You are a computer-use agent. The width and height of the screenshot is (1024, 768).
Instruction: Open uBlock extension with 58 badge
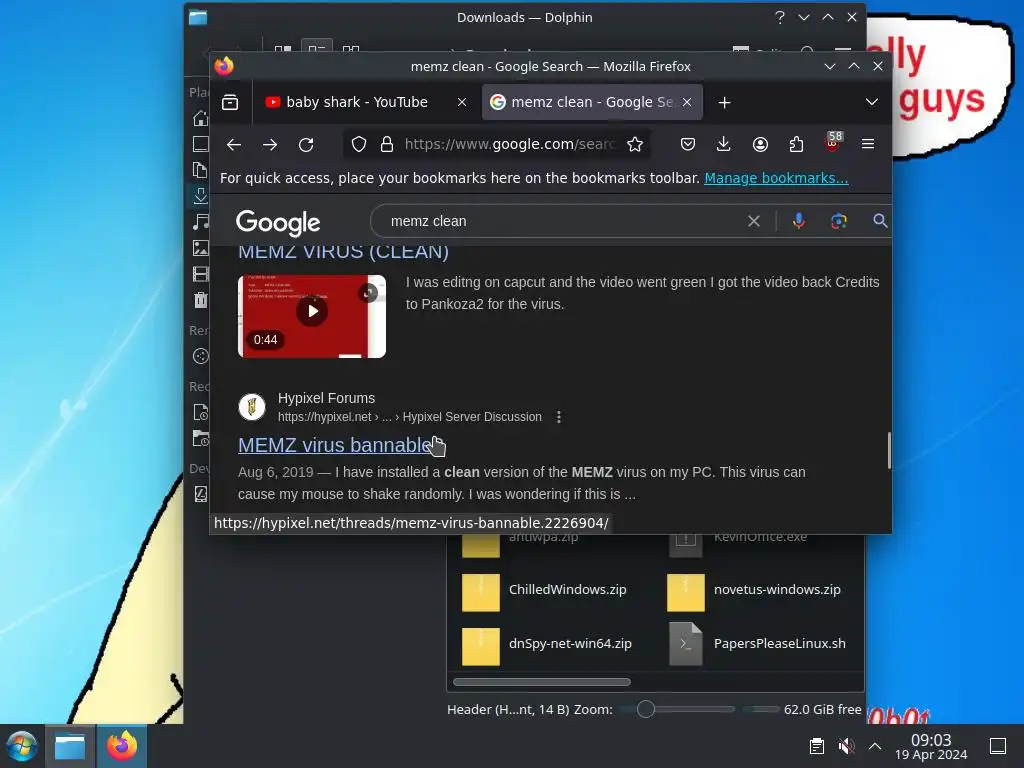833,143
